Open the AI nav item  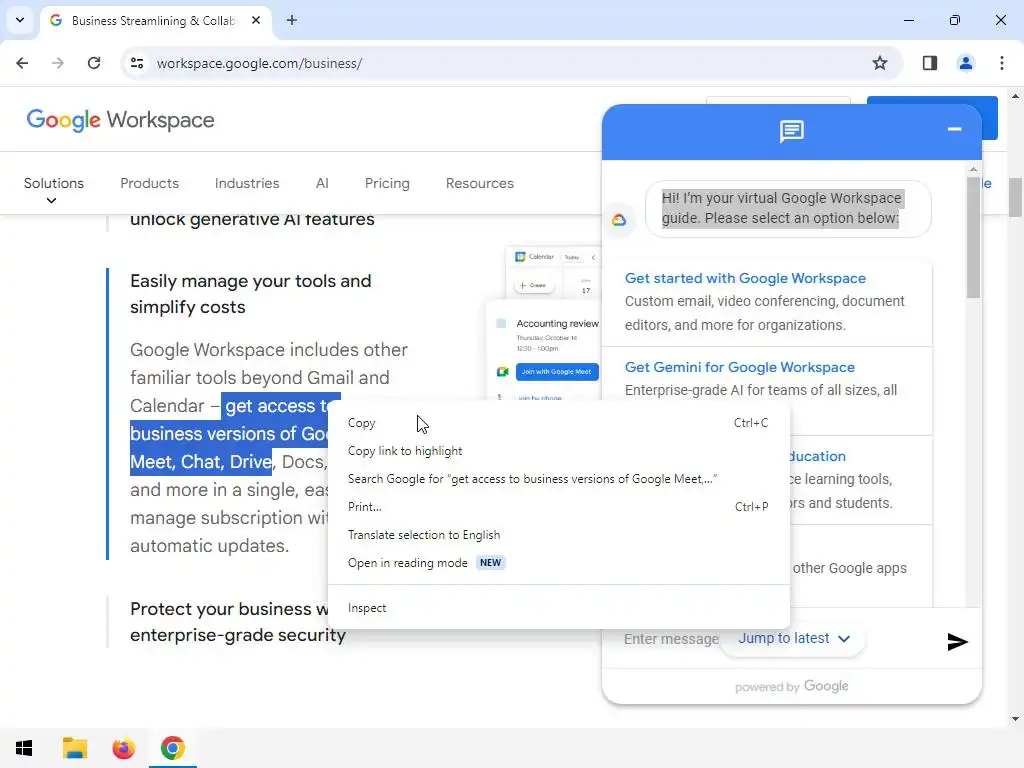[322, 184]
